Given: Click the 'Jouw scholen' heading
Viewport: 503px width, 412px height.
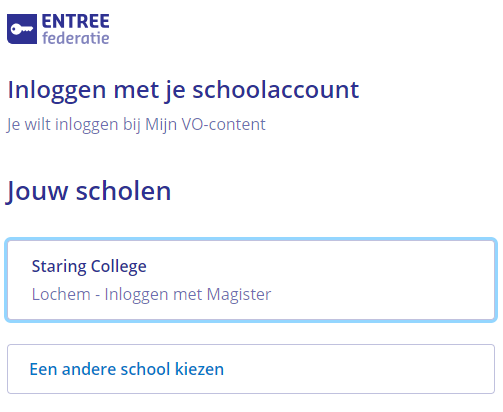Looking at the screenshot, I should (89, 191).
